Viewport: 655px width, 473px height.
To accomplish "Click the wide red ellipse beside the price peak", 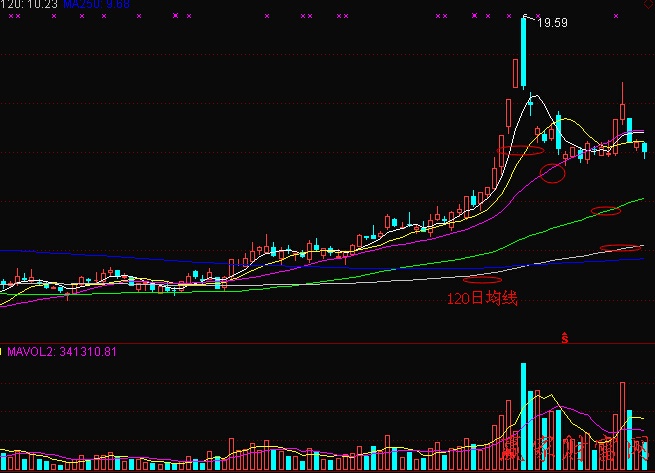I will click(521, 151).
